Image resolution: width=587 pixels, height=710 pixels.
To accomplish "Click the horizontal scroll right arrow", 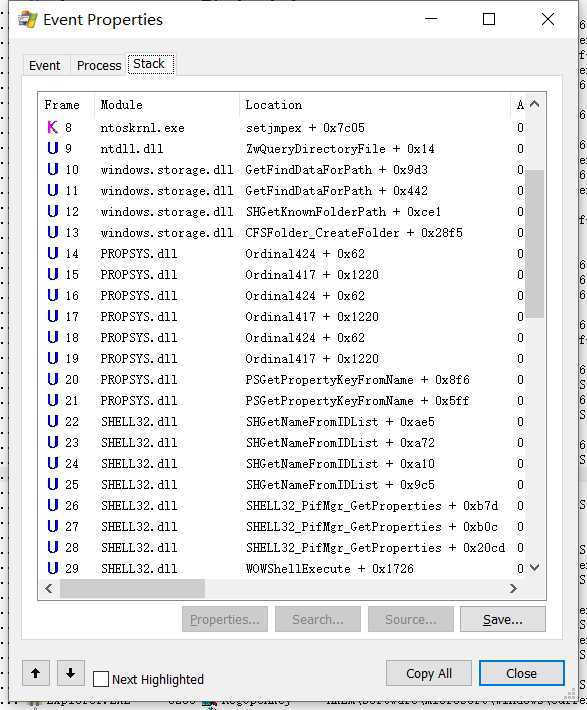I will point(513,588).
